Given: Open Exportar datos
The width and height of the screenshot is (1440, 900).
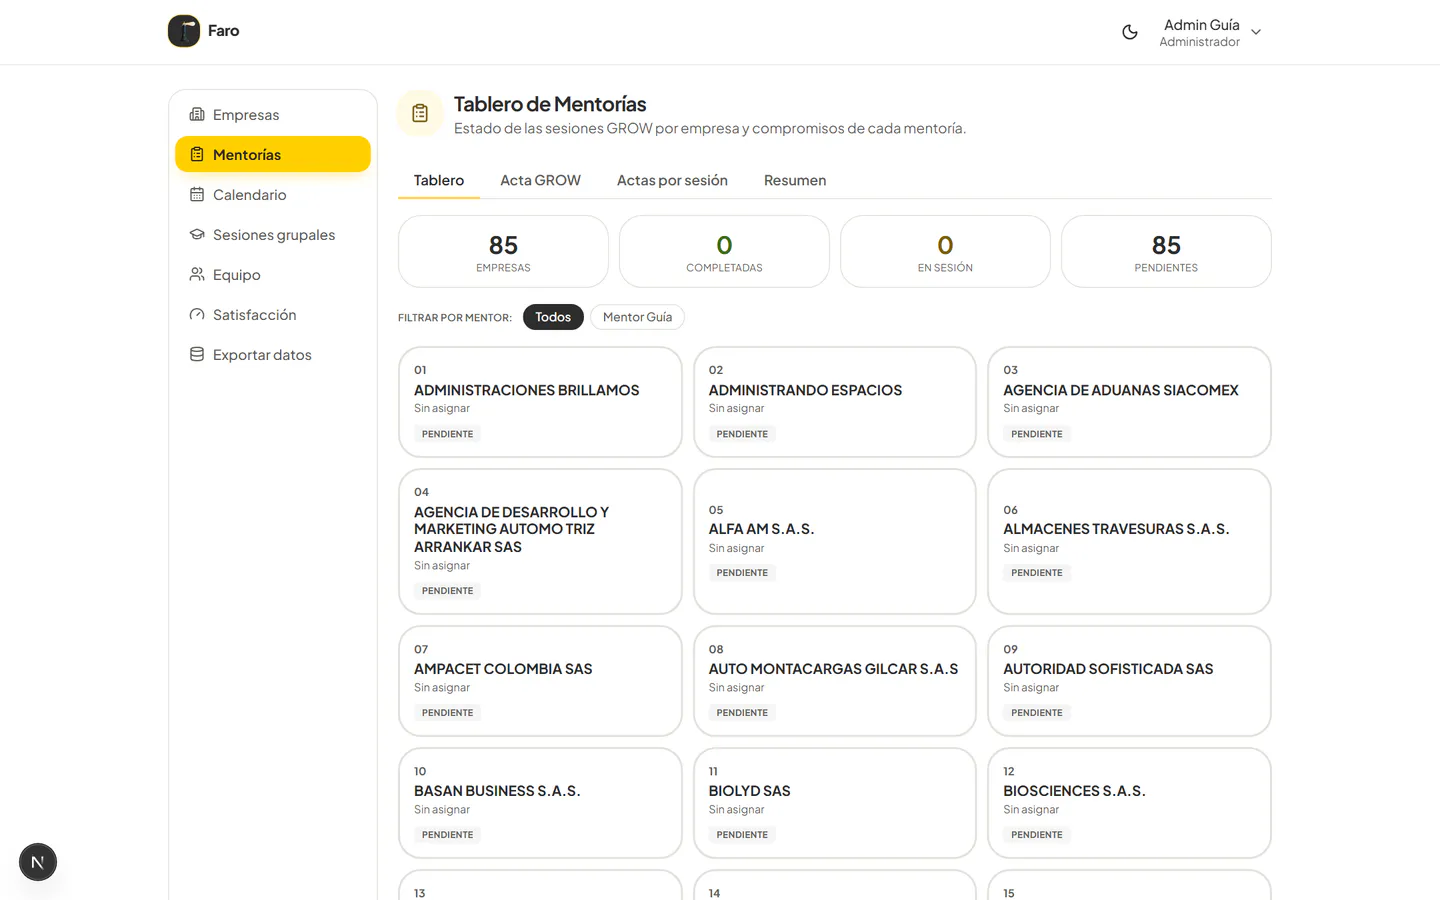Looking at the screenshot, I should 273,354.
